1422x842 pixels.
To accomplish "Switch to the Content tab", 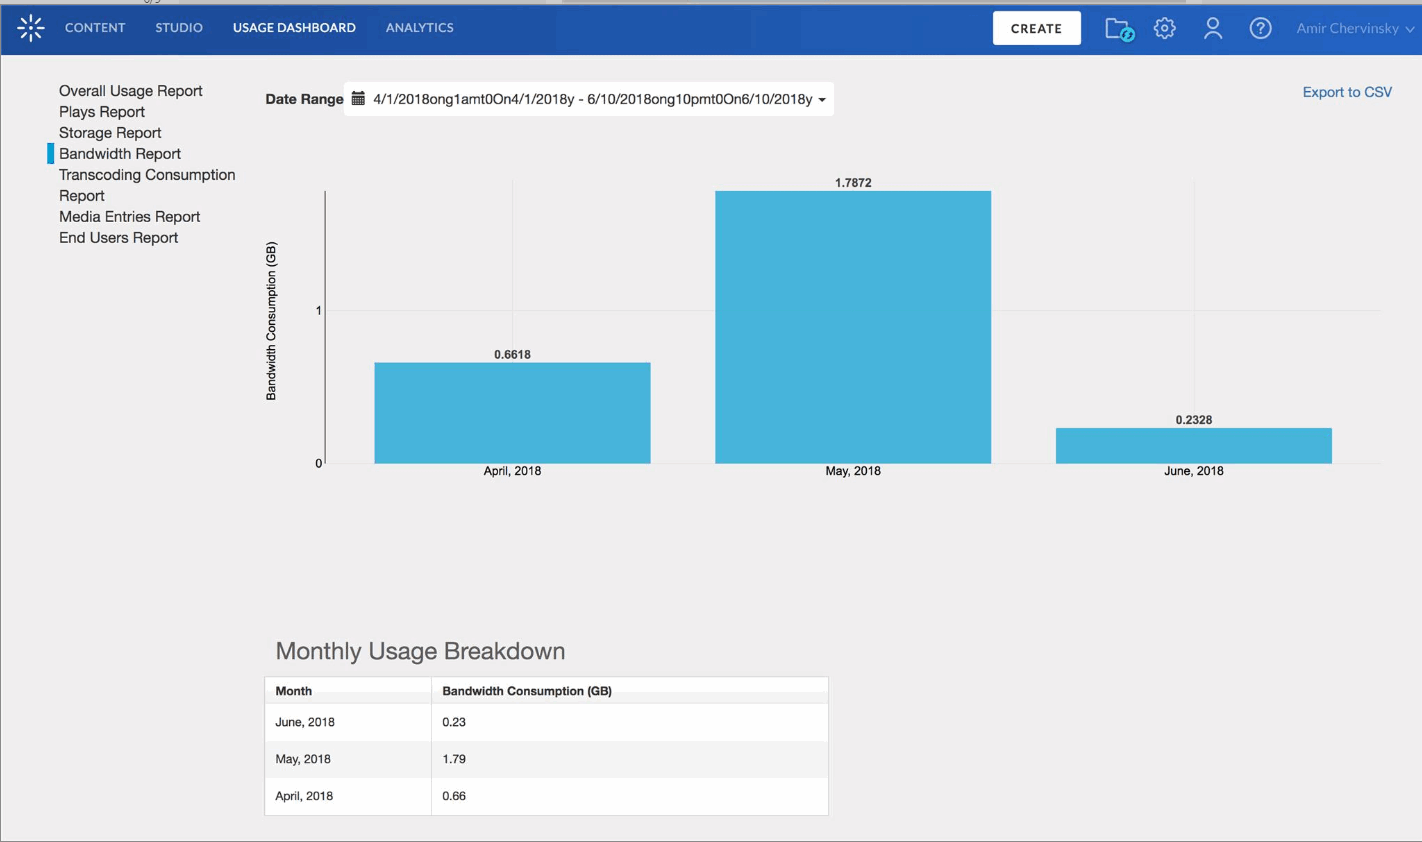I will click(95, 28).
